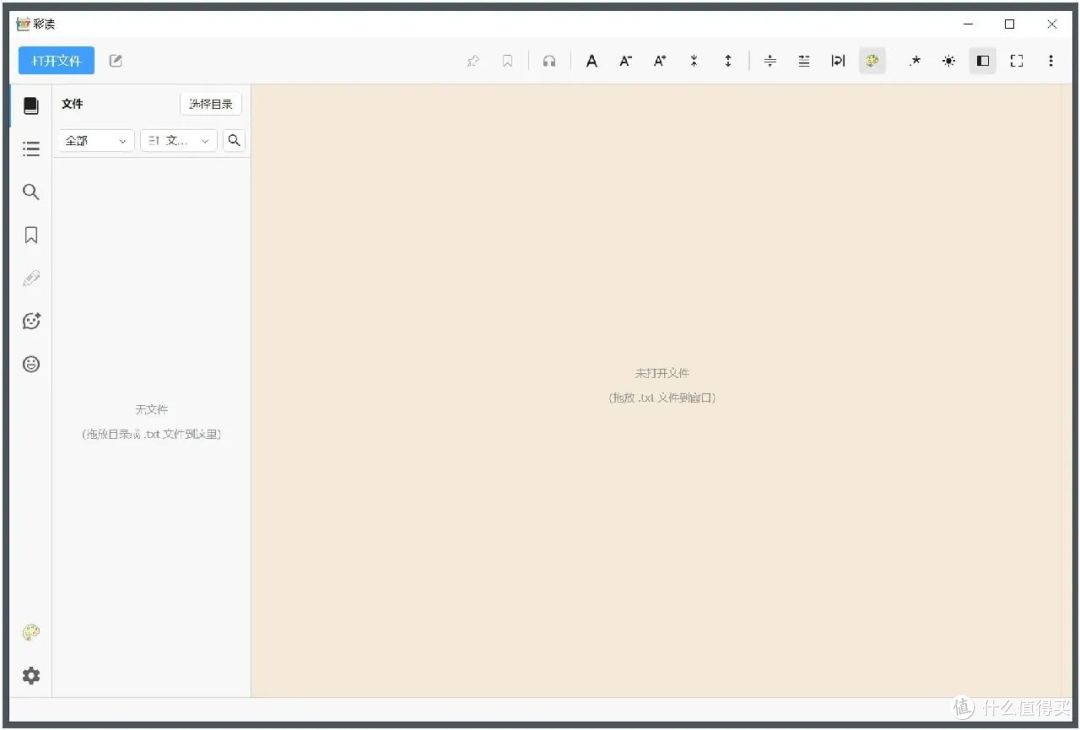Click the regex .* icon in the toolbar

click(x=915, y=61)
